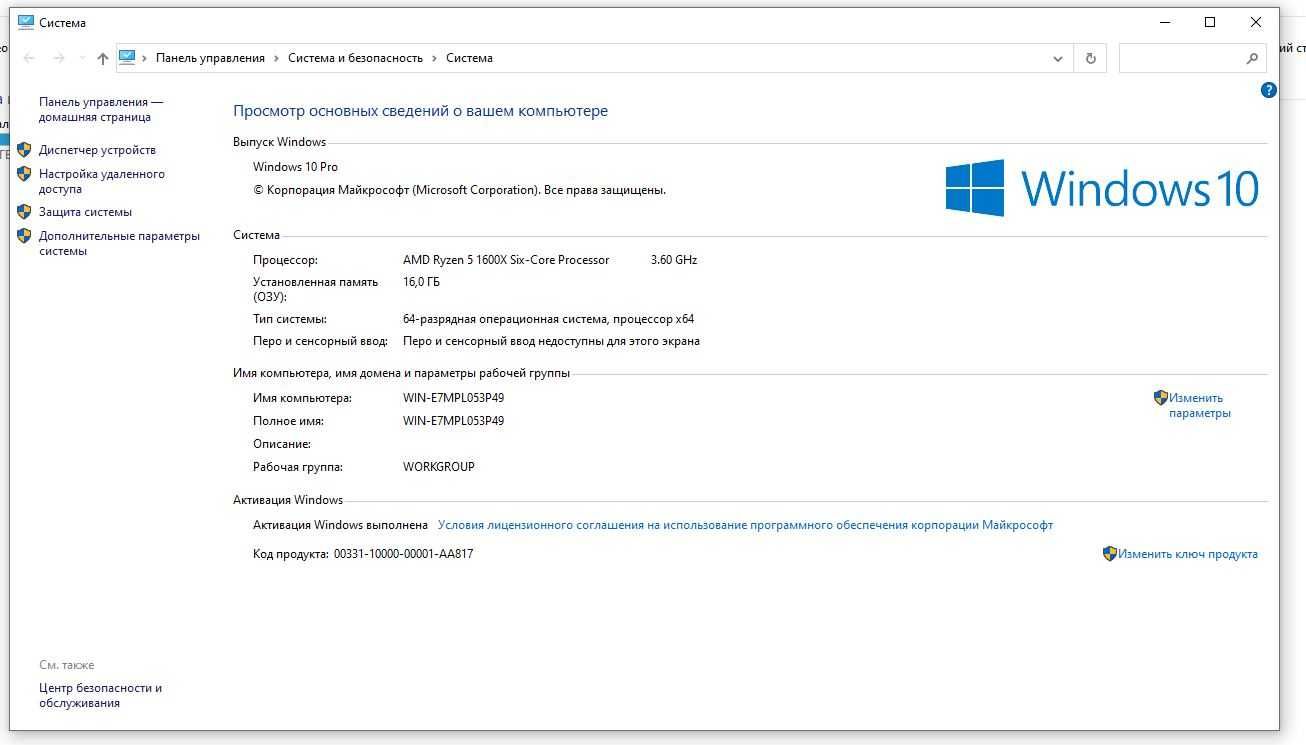The width and height of the screenshot is (1306, 745).
Task: Click the 'Система' window title icon
Action: point(25,22)
